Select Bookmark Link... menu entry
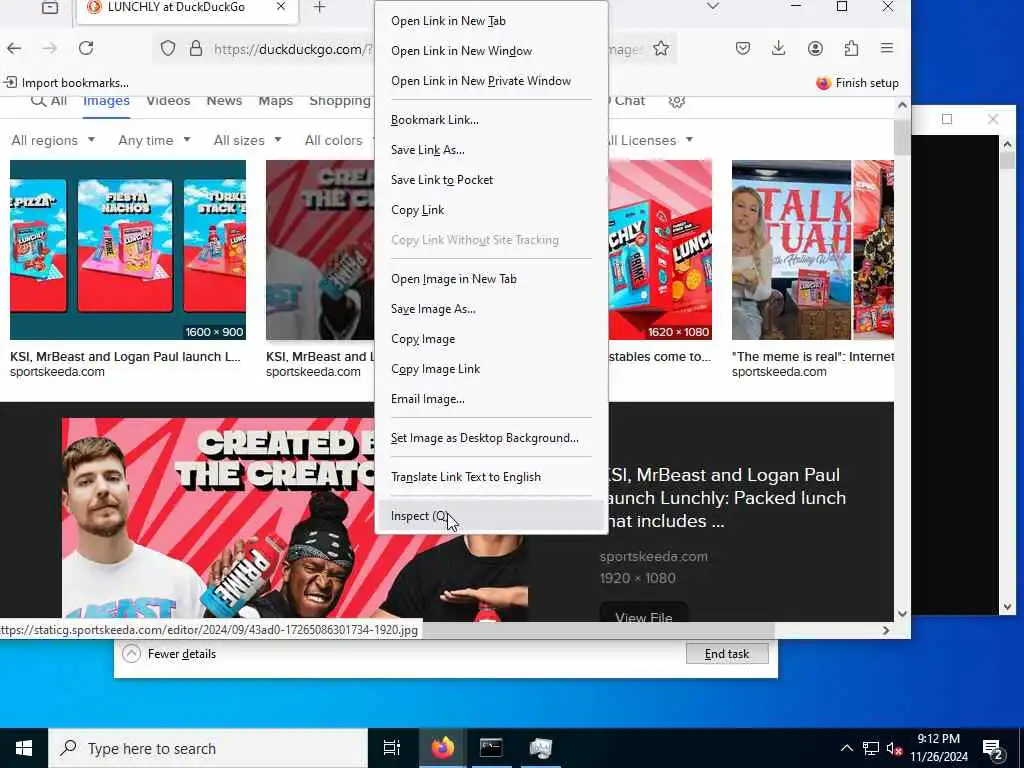The width and height of the screenshot is (1024, 768). tap(491, 120)
